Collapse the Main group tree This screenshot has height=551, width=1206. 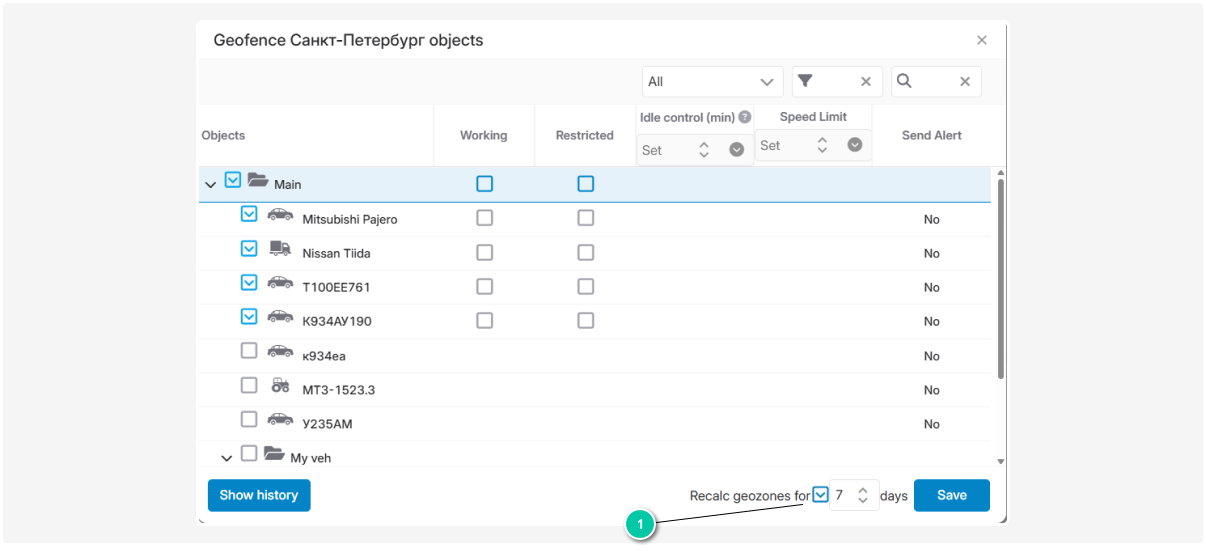(x=210, y=185)
